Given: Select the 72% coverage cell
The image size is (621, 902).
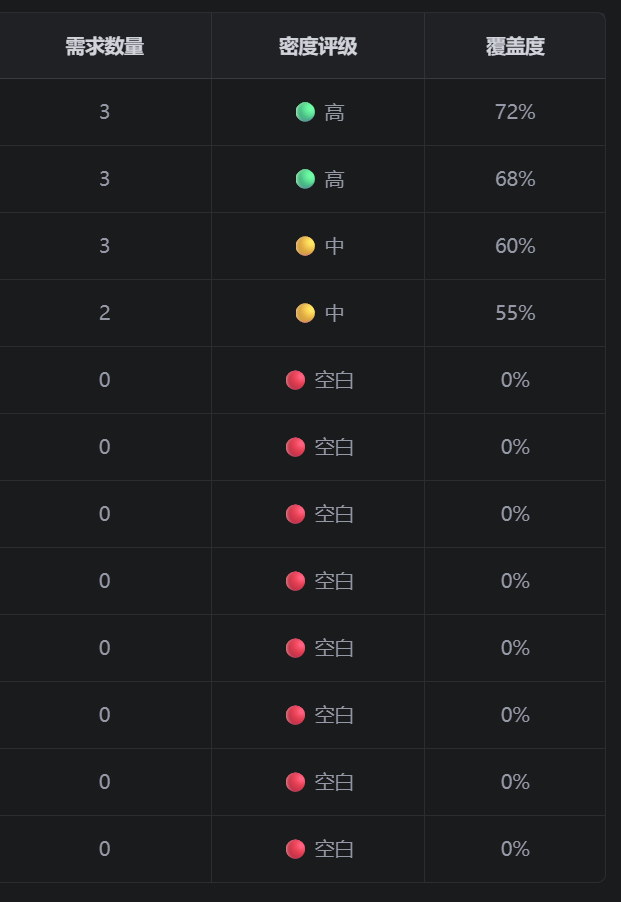Looking at the screenshot, I should (515, 112).
